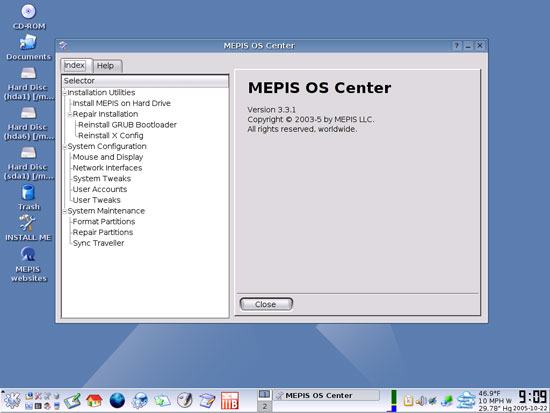Select Repair Partitions
Viewport: 550px width, 413px height.
[103, 232]
